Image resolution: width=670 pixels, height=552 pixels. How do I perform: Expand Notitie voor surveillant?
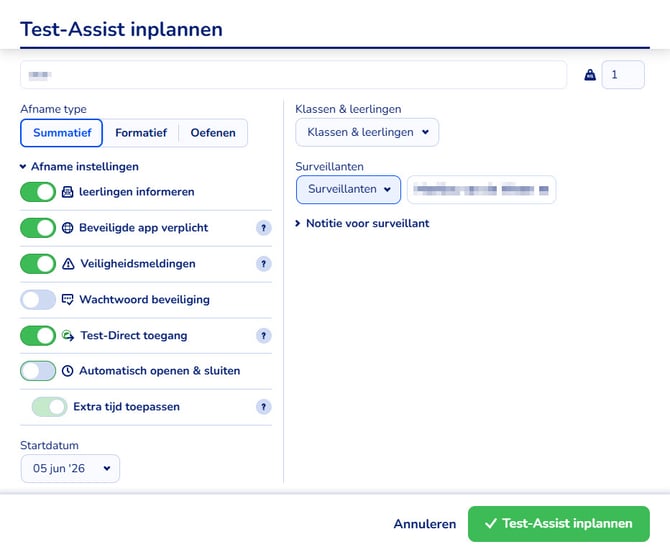coord(362,223)
